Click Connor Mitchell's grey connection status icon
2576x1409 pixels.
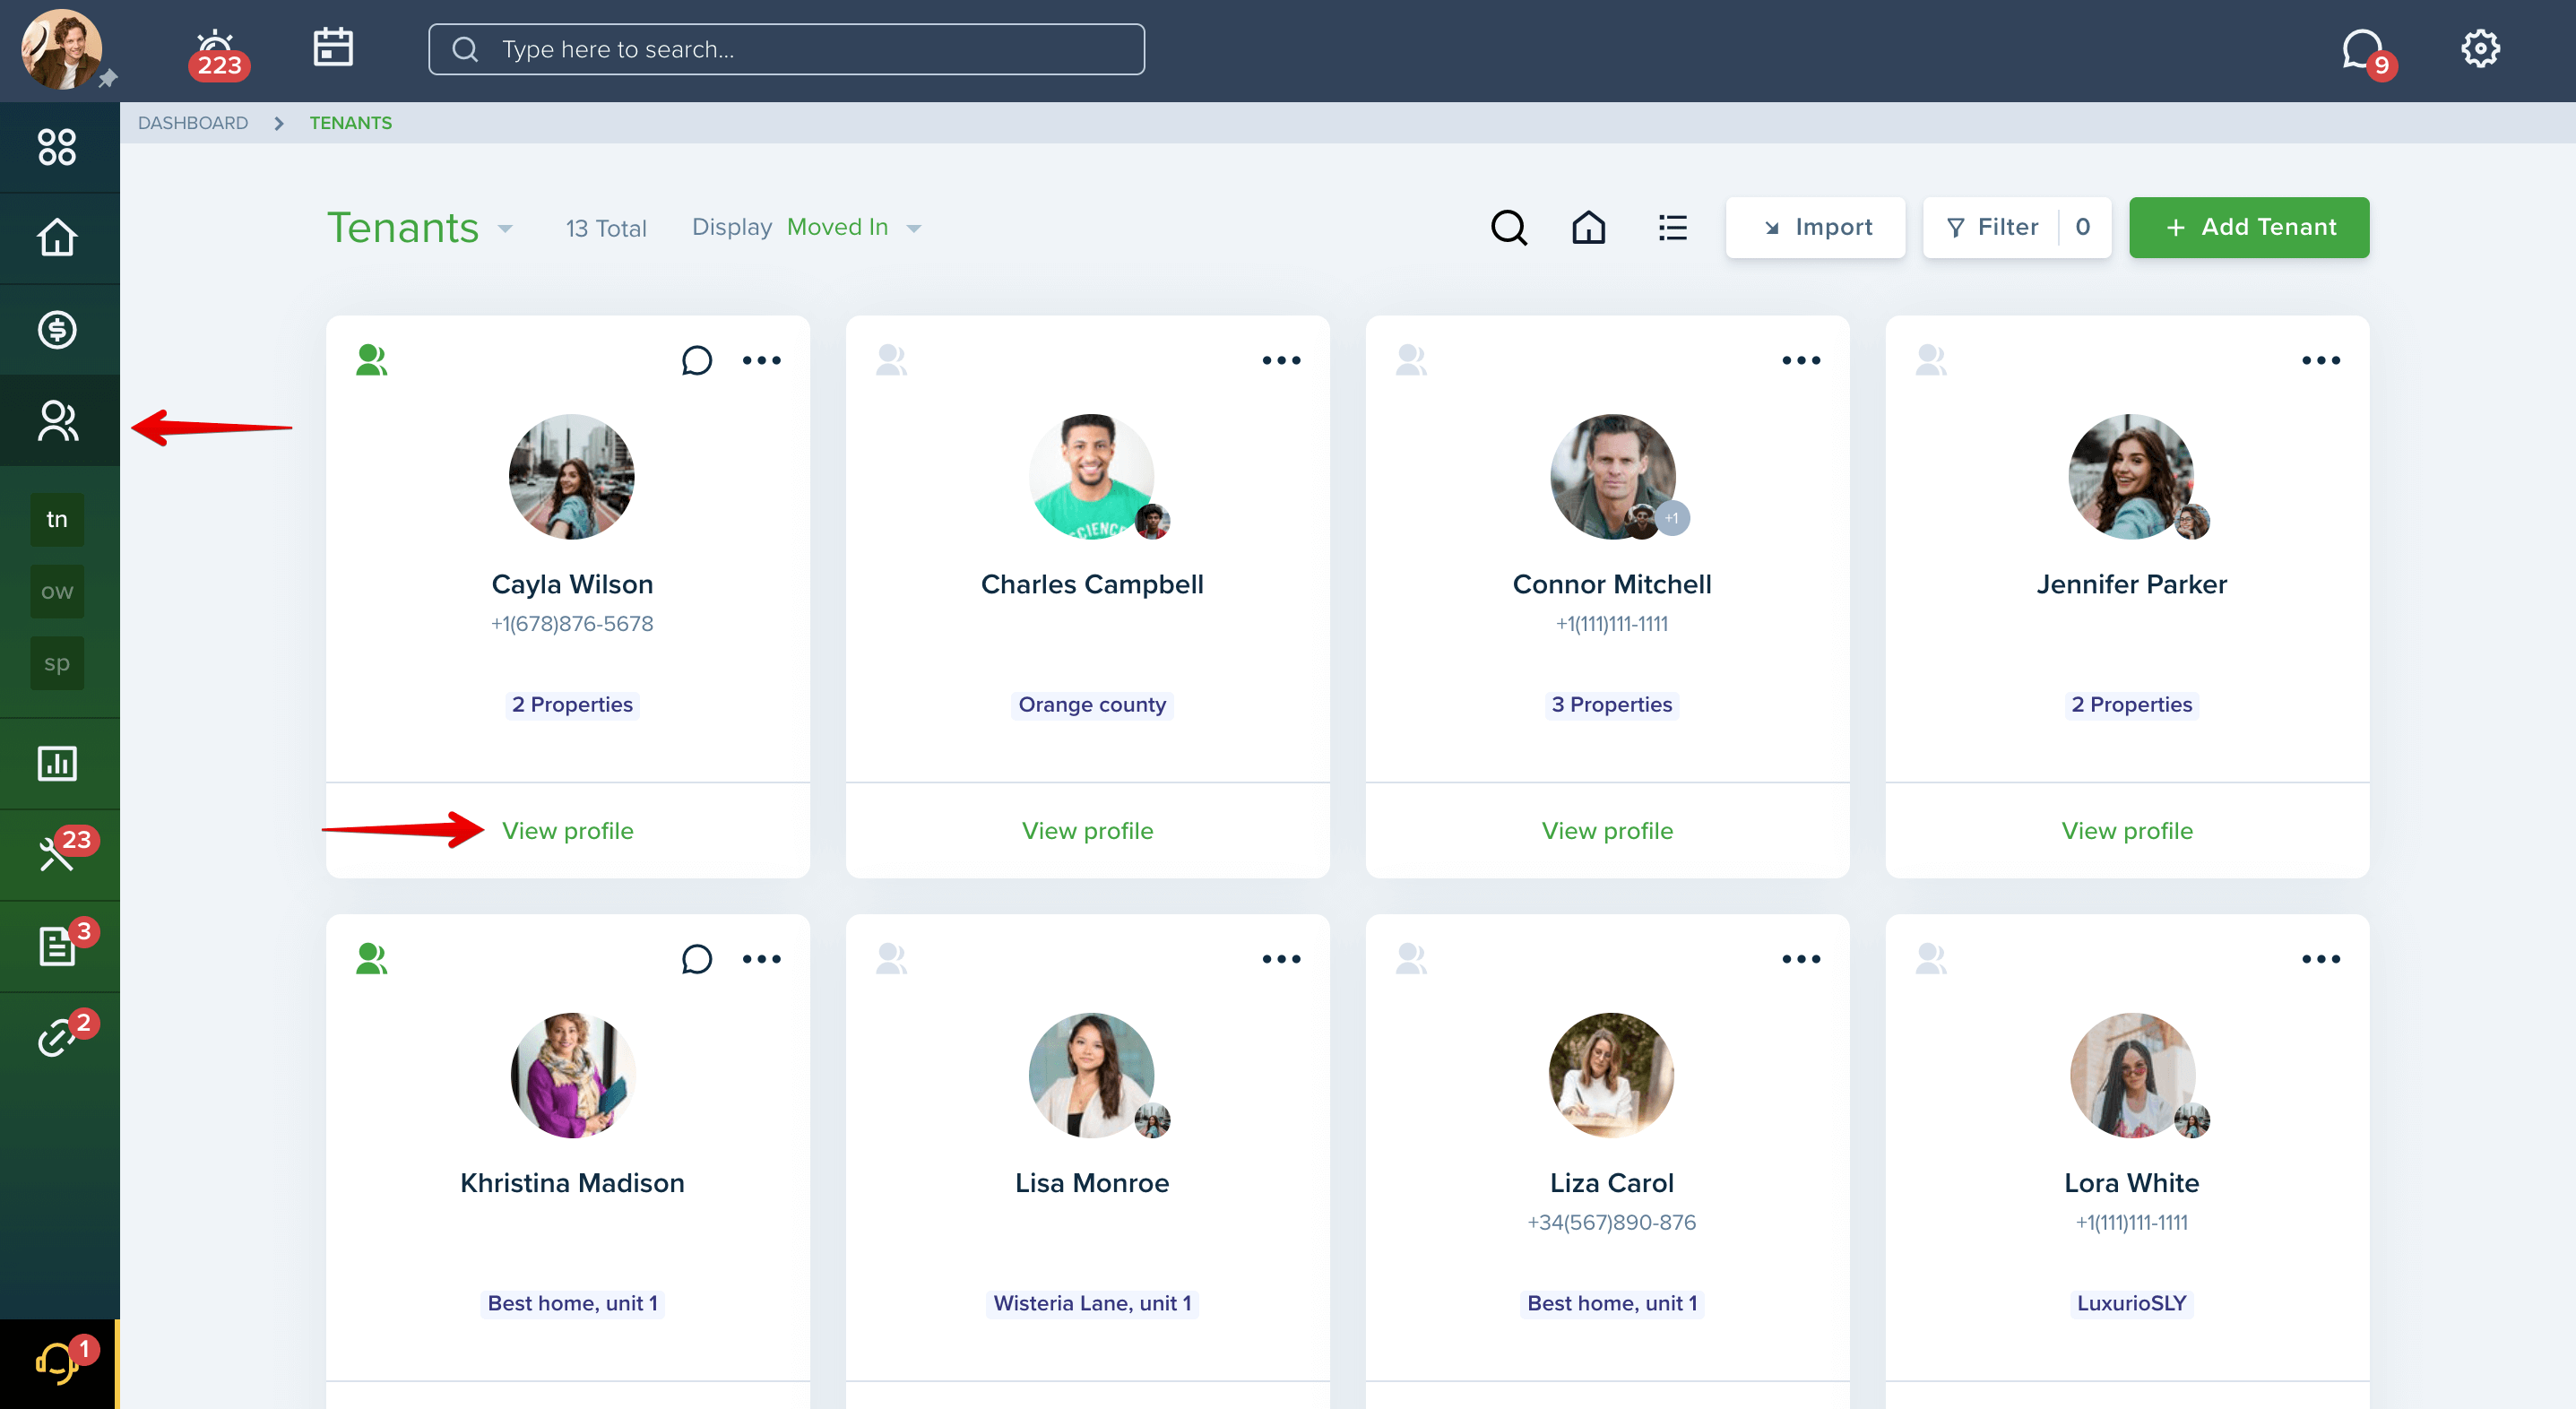pyautogui.click(x=1411, y=359)
